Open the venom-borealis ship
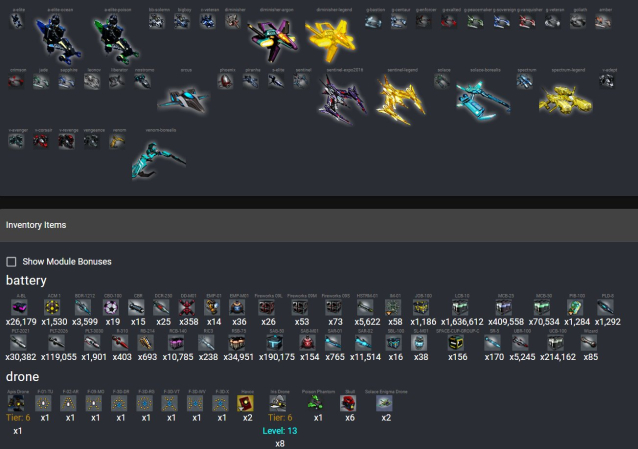638x449 pixels. click(159, 160)
